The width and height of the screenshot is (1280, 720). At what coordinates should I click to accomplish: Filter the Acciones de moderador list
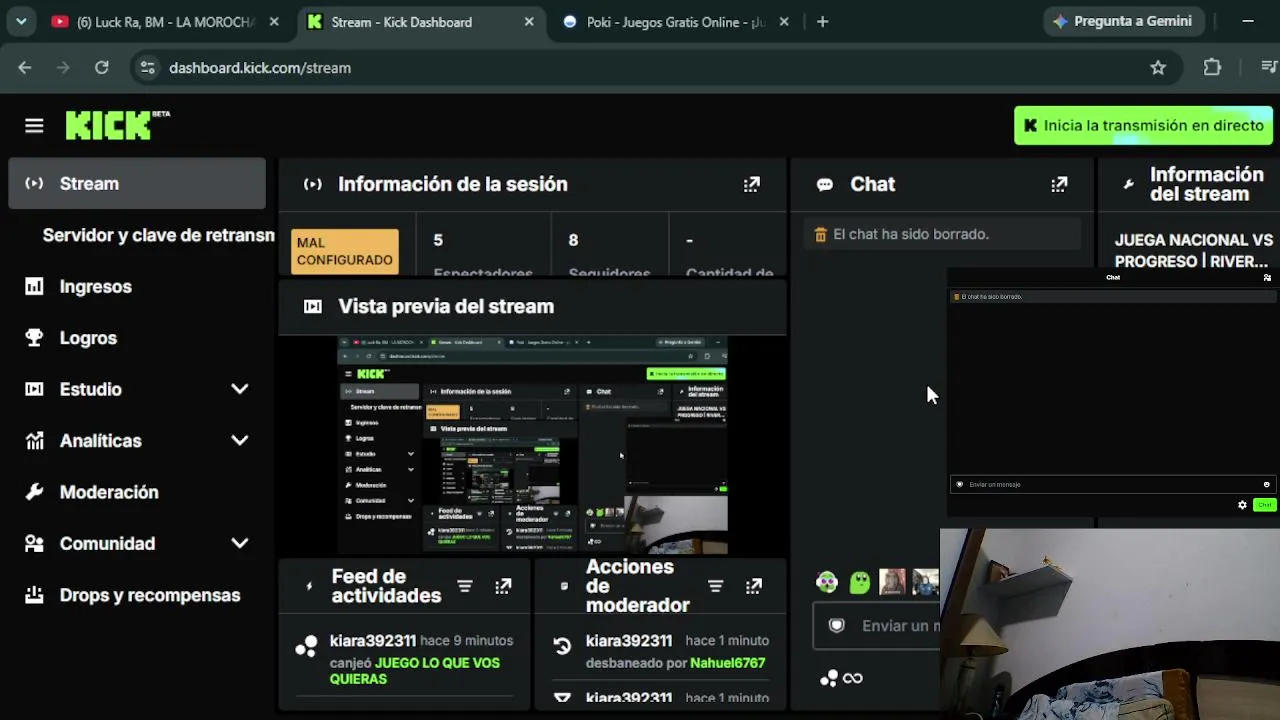[715, 586]
